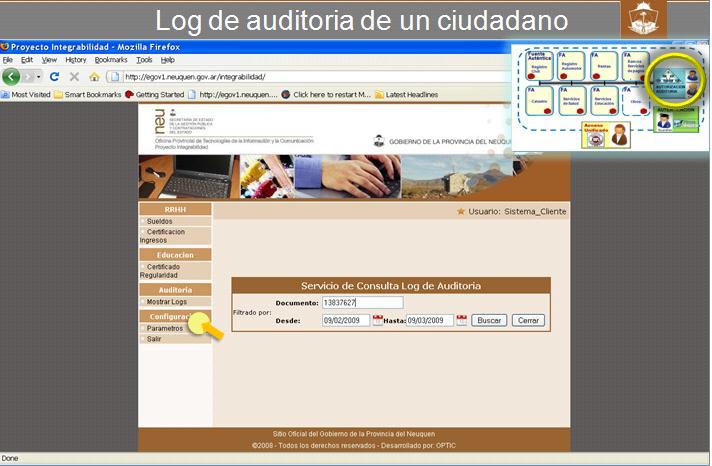Go to the home page icon
Screen dimensions: 712x466
94,77
